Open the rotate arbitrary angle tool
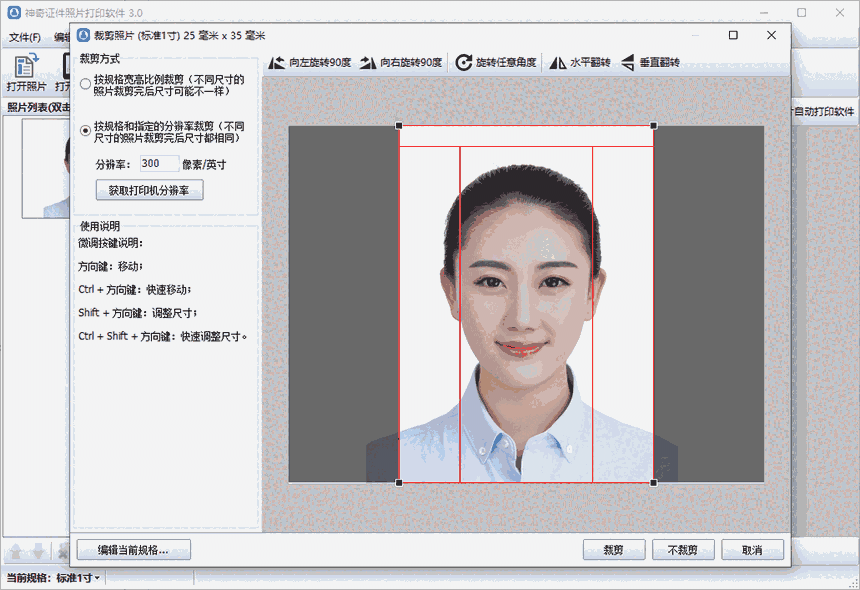This screenshot has height=590, width=860. click(x=463, y=62)
